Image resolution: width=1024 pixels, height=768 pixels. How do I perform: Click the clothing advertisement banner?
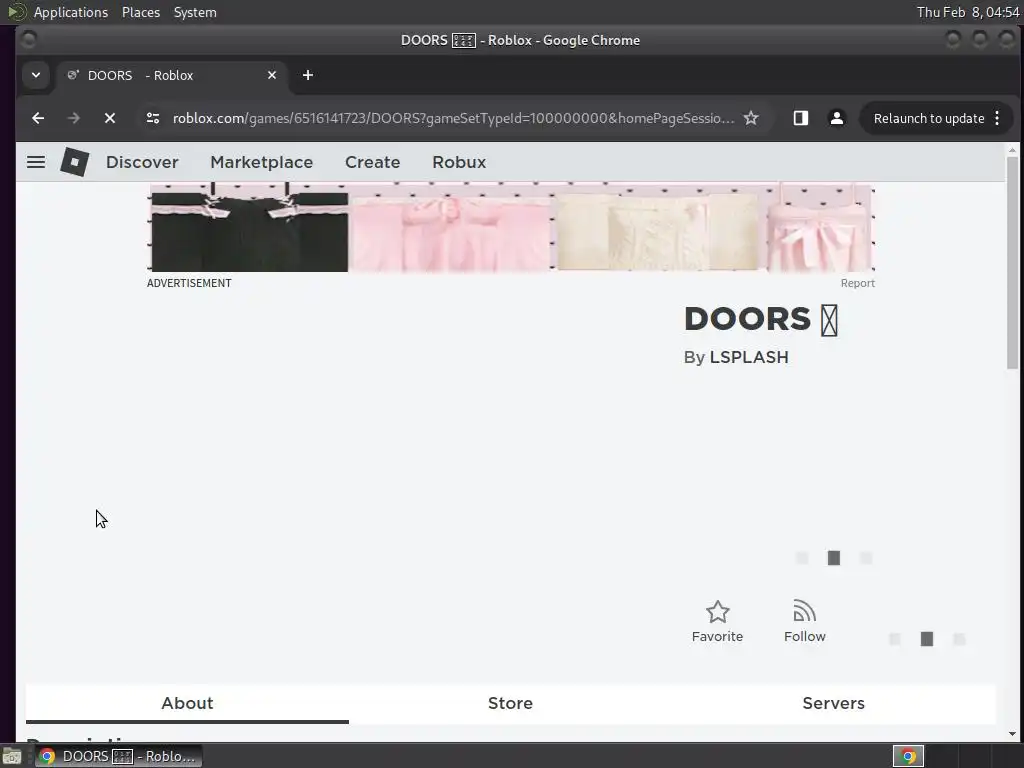pyautogui.click(x=512, y=227)
